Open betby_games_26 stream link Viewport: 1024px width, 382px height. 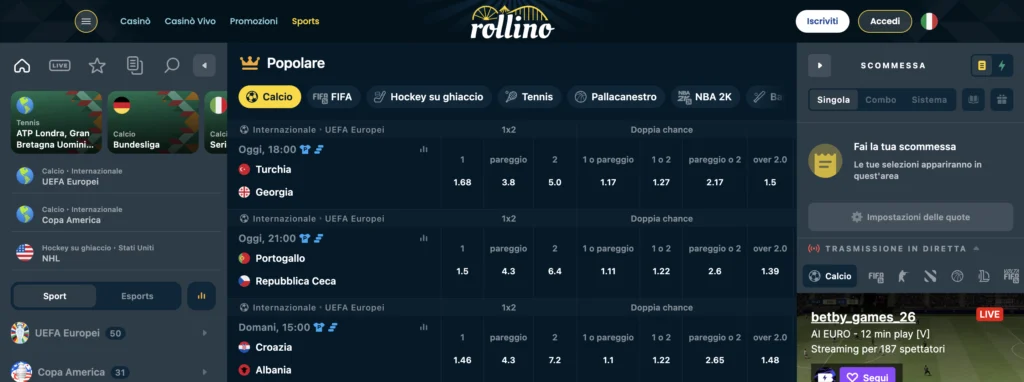pos(863,317)
